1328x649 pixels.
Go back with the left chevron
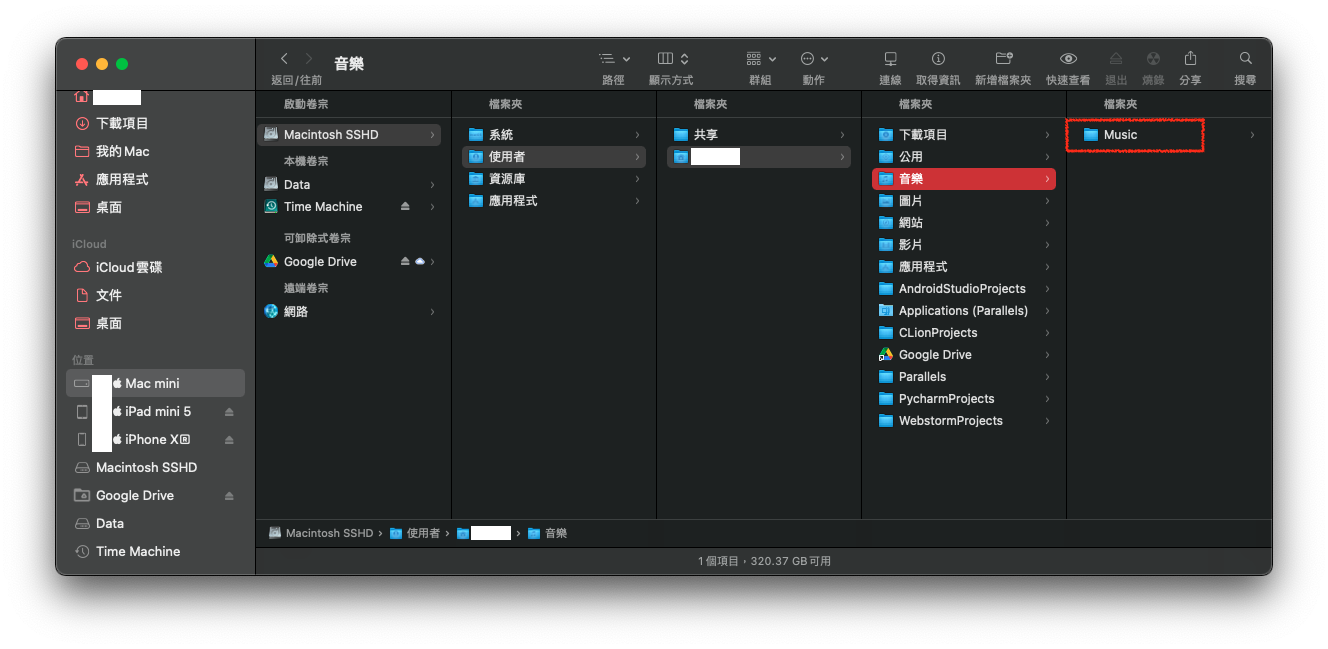click(x=284, y=59)
